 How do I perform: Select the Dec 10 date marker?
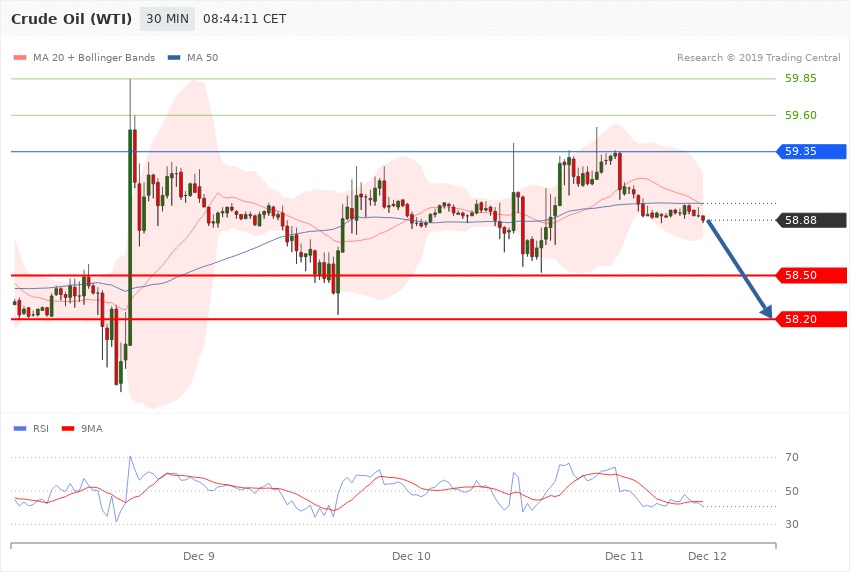[411, 555]
